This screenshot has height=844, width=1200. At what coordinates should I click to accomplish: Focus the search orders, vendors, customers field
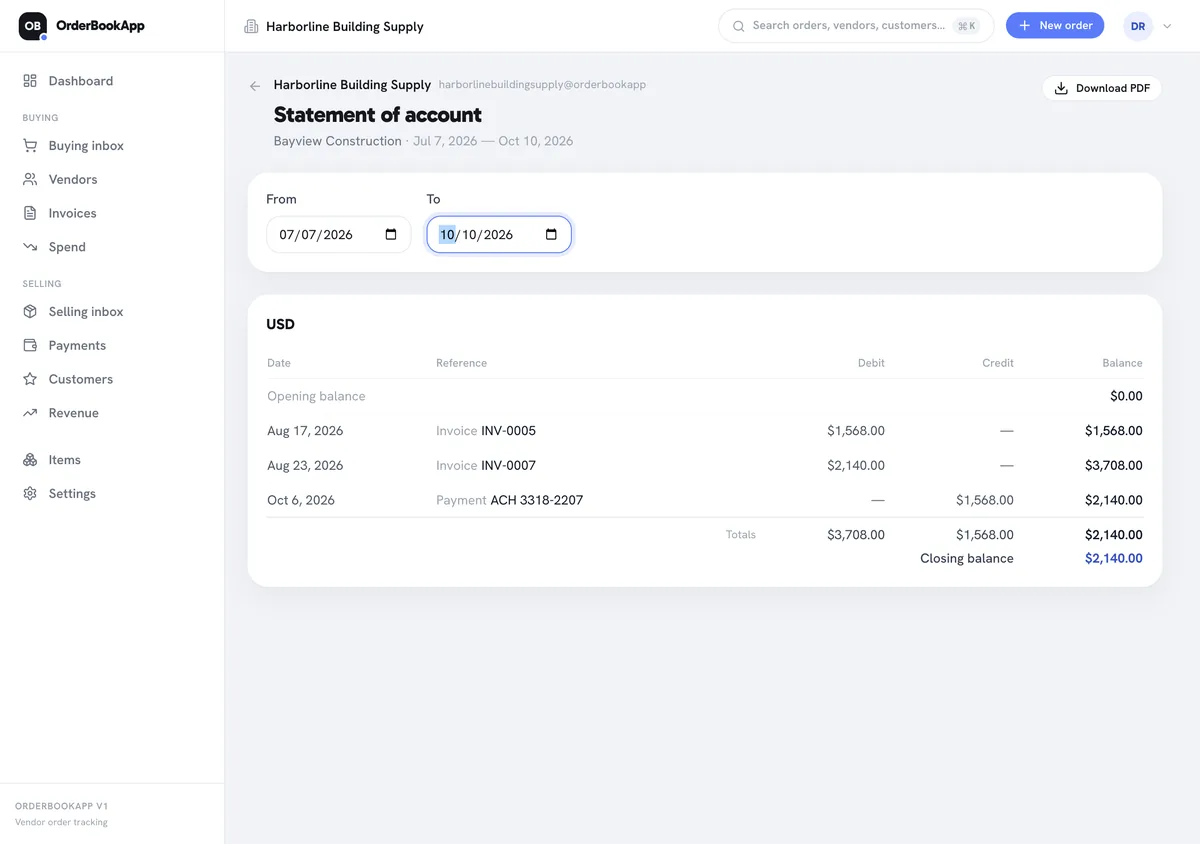pos(856,26)
